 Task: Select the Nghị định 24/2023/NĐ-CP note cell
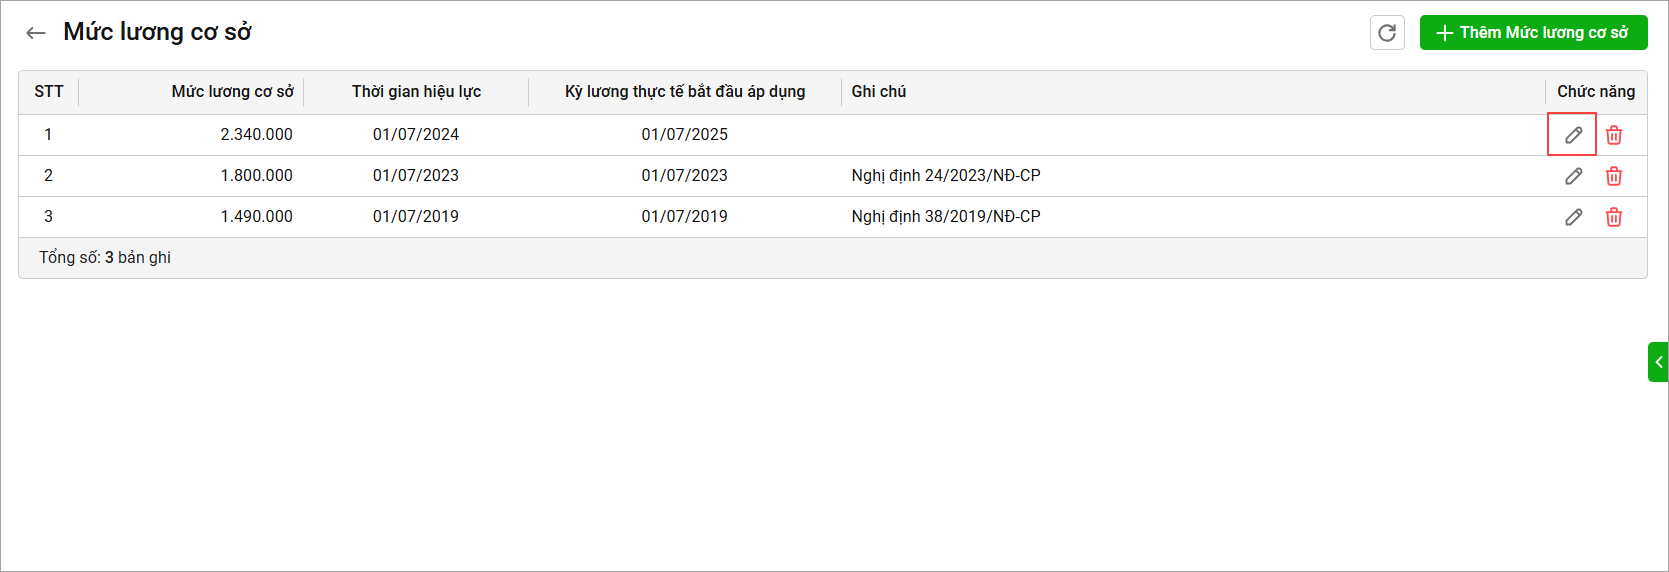[946, 176]
